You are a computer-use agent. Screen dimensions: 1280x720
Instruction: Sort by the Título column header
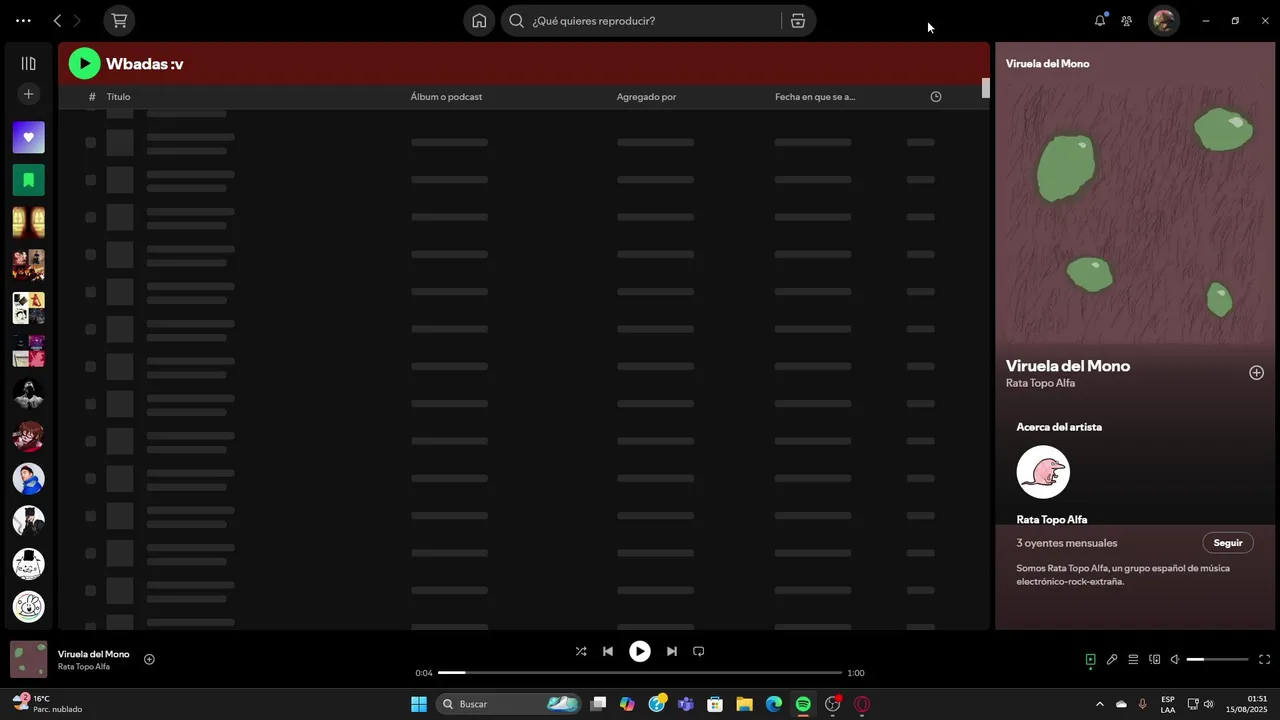(x=118, y=97)
